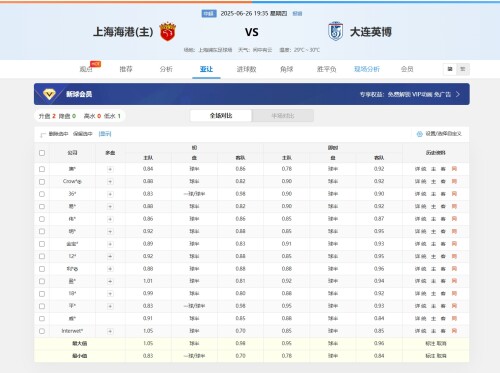
Task: Open the 分析 tab
Action: click(166, 69)
